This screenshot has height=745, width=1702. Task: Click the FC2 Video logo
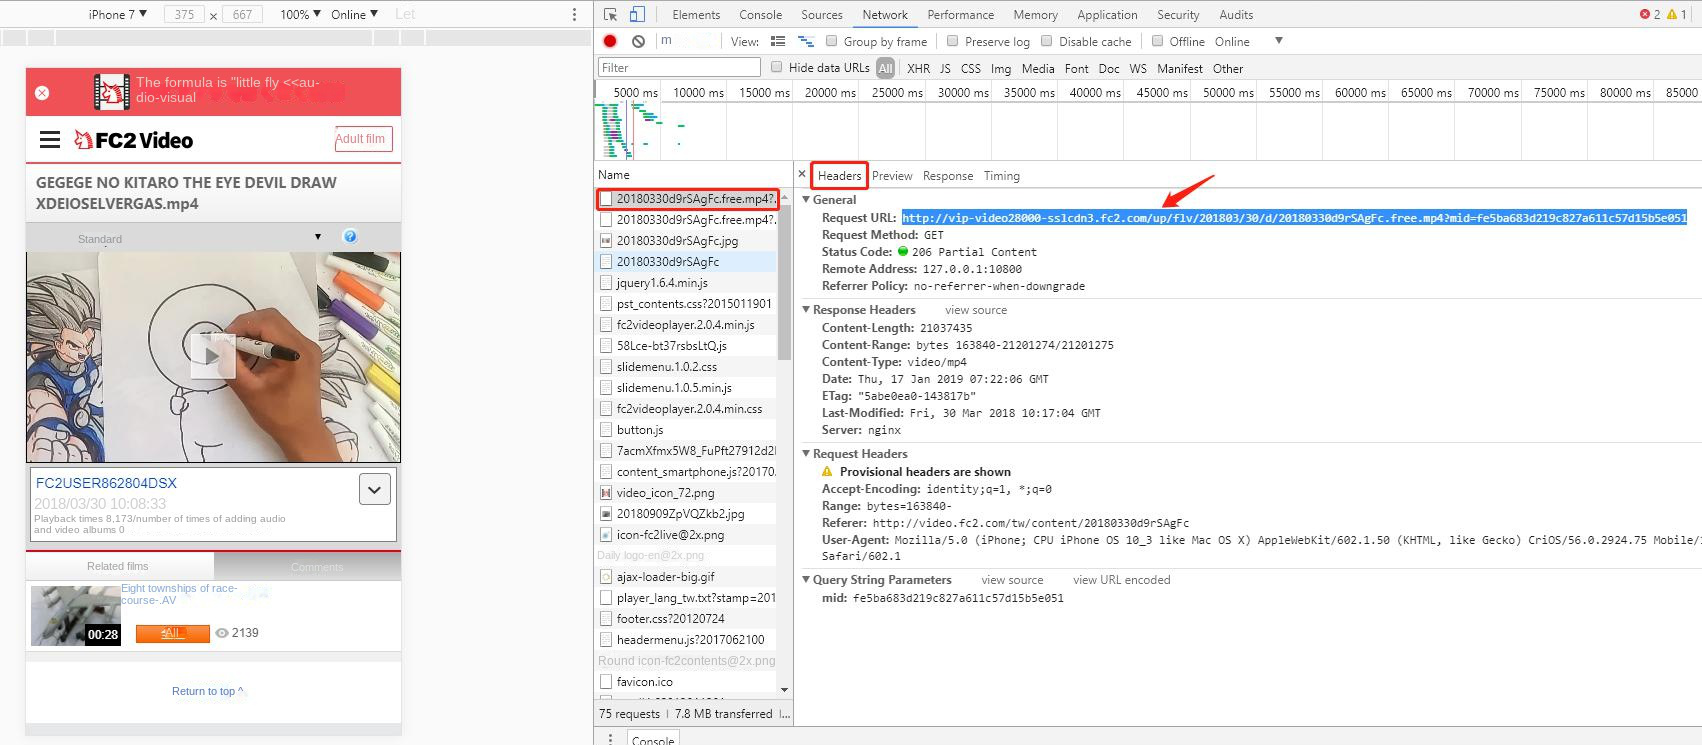coord(134,140)
